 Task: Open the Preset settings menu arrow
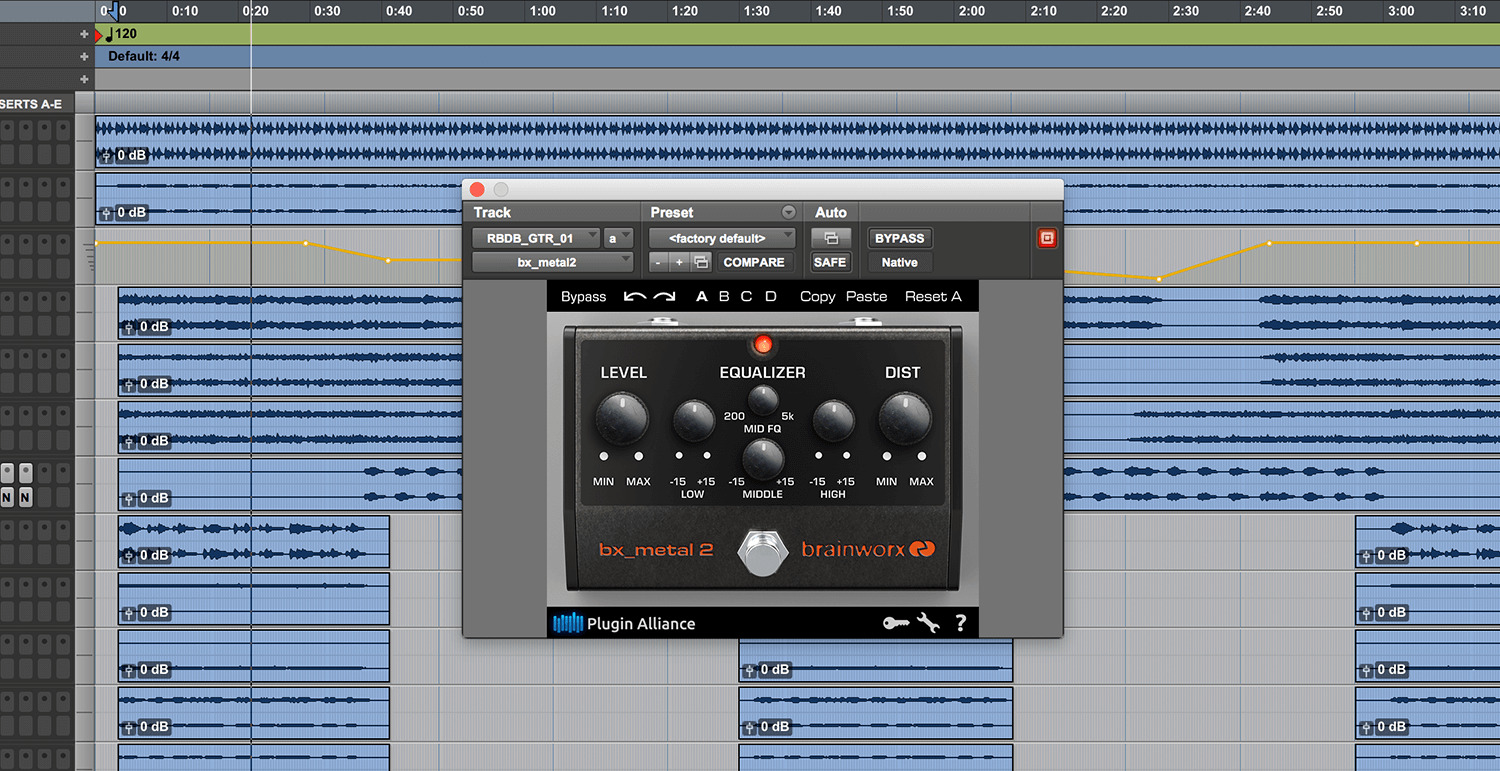tap(788, 212)
